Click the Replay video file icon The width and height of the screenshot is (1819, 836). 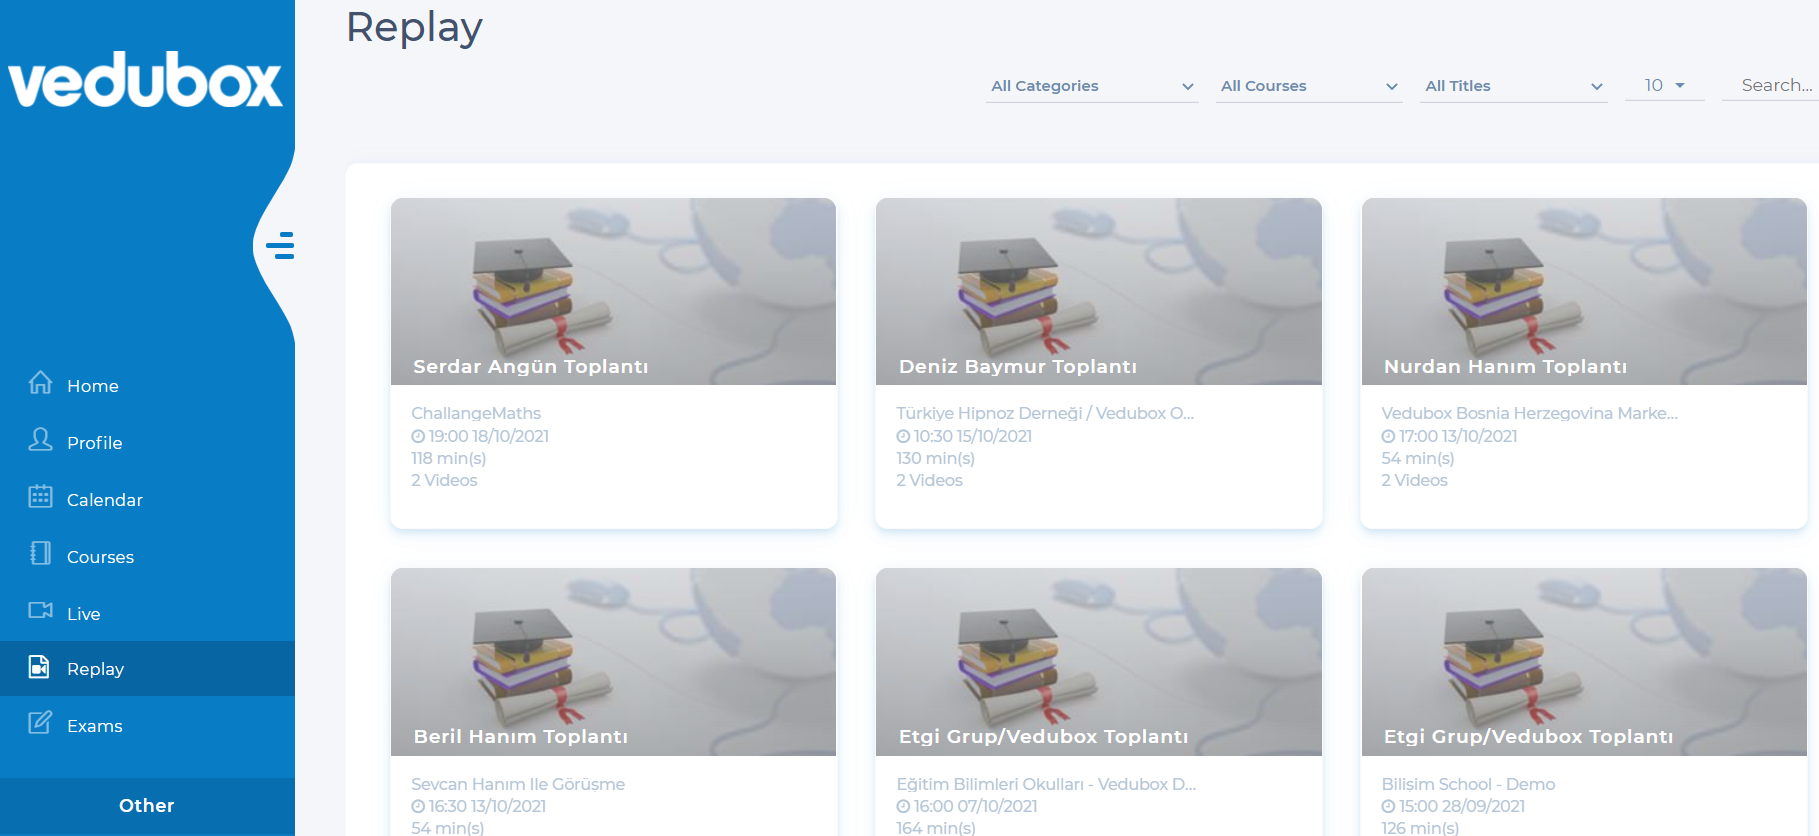click(x=39, y=667)
